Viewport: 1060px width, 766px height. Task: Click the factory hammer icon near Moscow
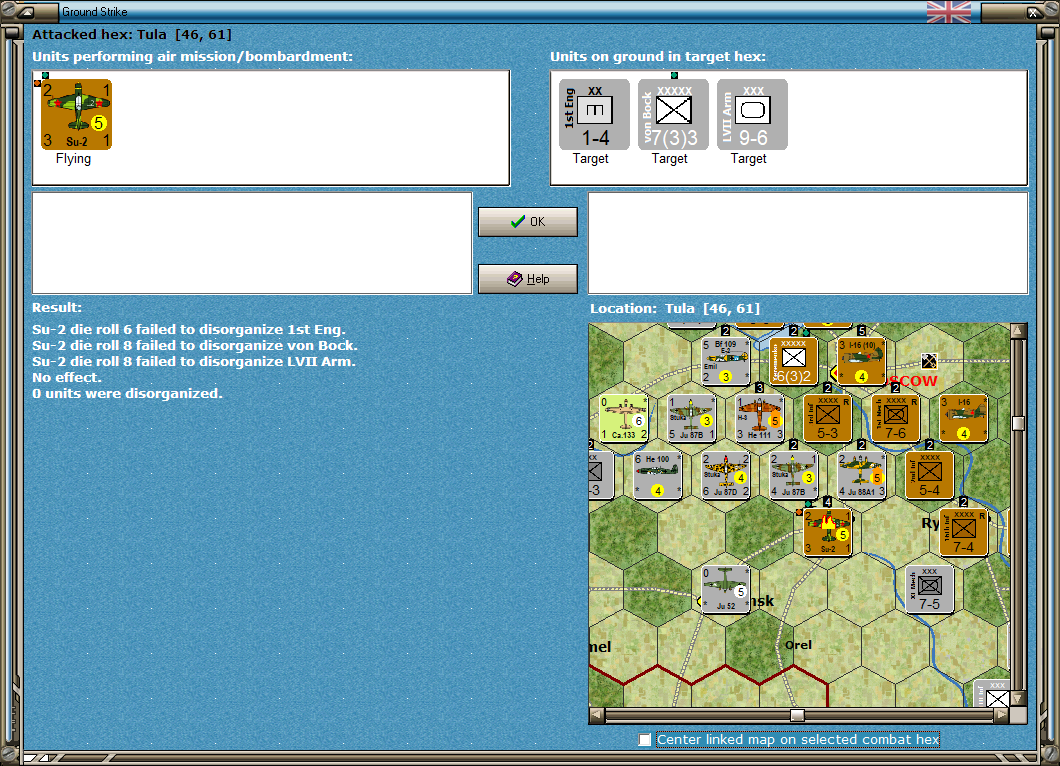pyautogui.click(x=930, y=361)
